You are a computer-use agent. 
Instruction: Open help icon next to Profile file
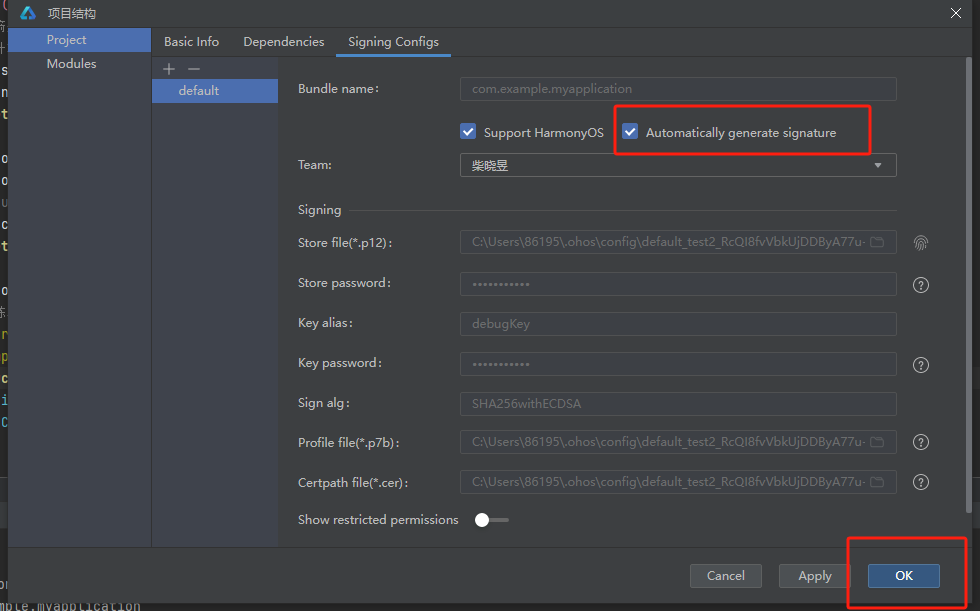pos(921,442)
